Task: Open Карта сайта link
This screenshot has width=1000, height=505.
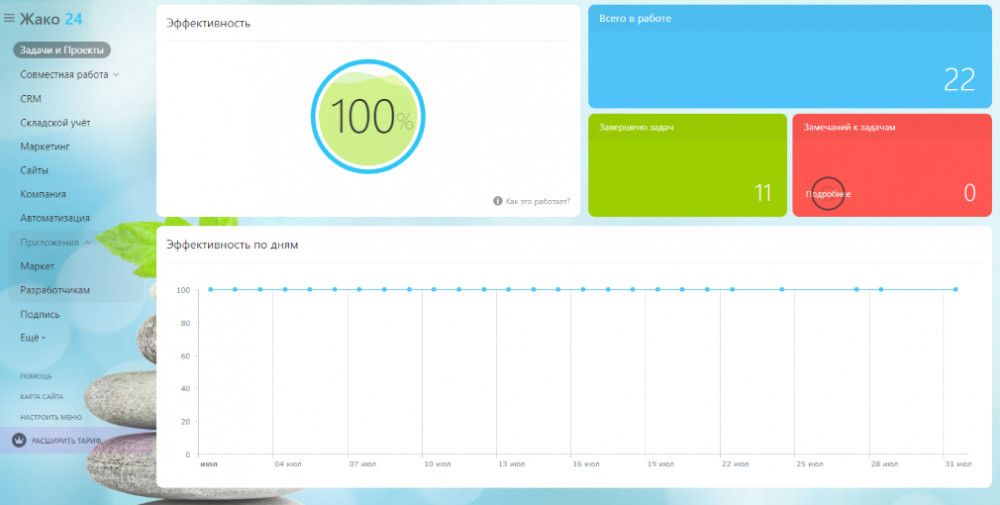Action: click(x=41, y=397)
